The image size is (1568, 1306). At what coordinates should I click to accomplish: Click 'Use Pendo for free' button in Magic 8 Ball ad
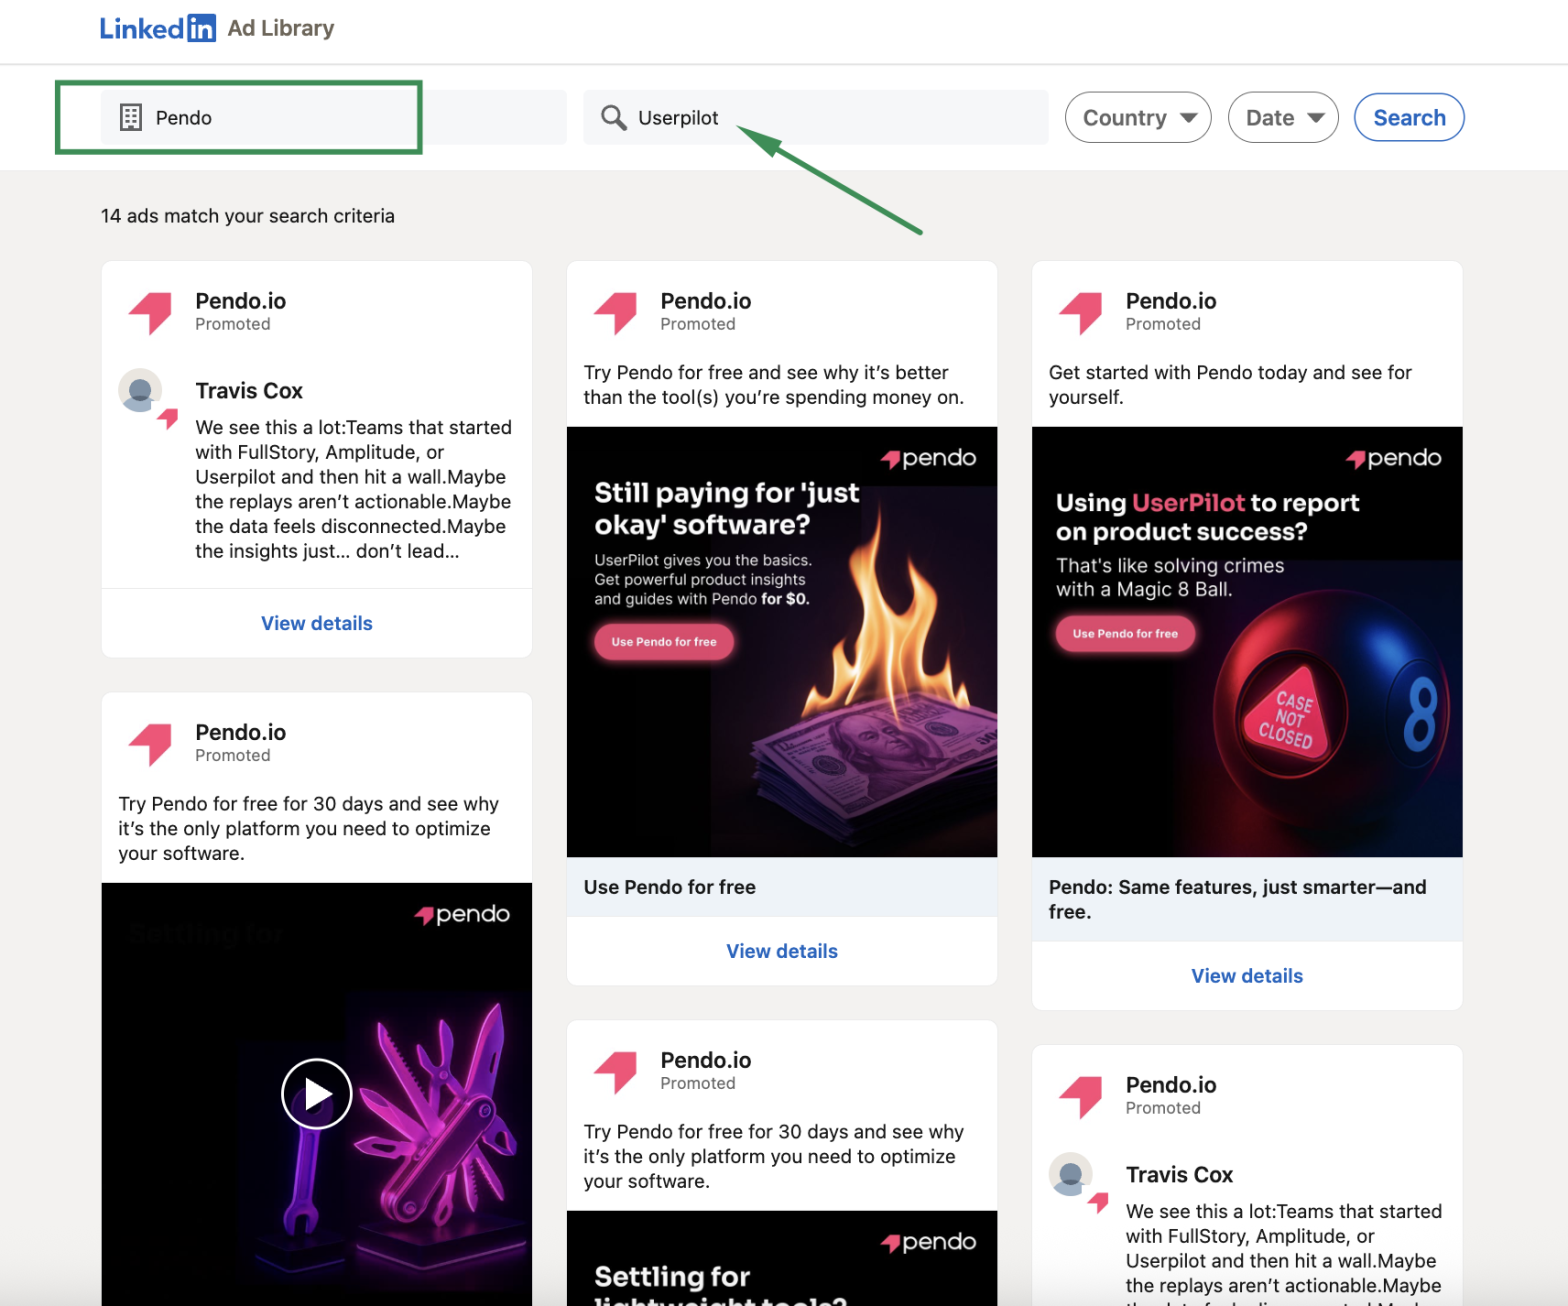[x=1125, y=634]
